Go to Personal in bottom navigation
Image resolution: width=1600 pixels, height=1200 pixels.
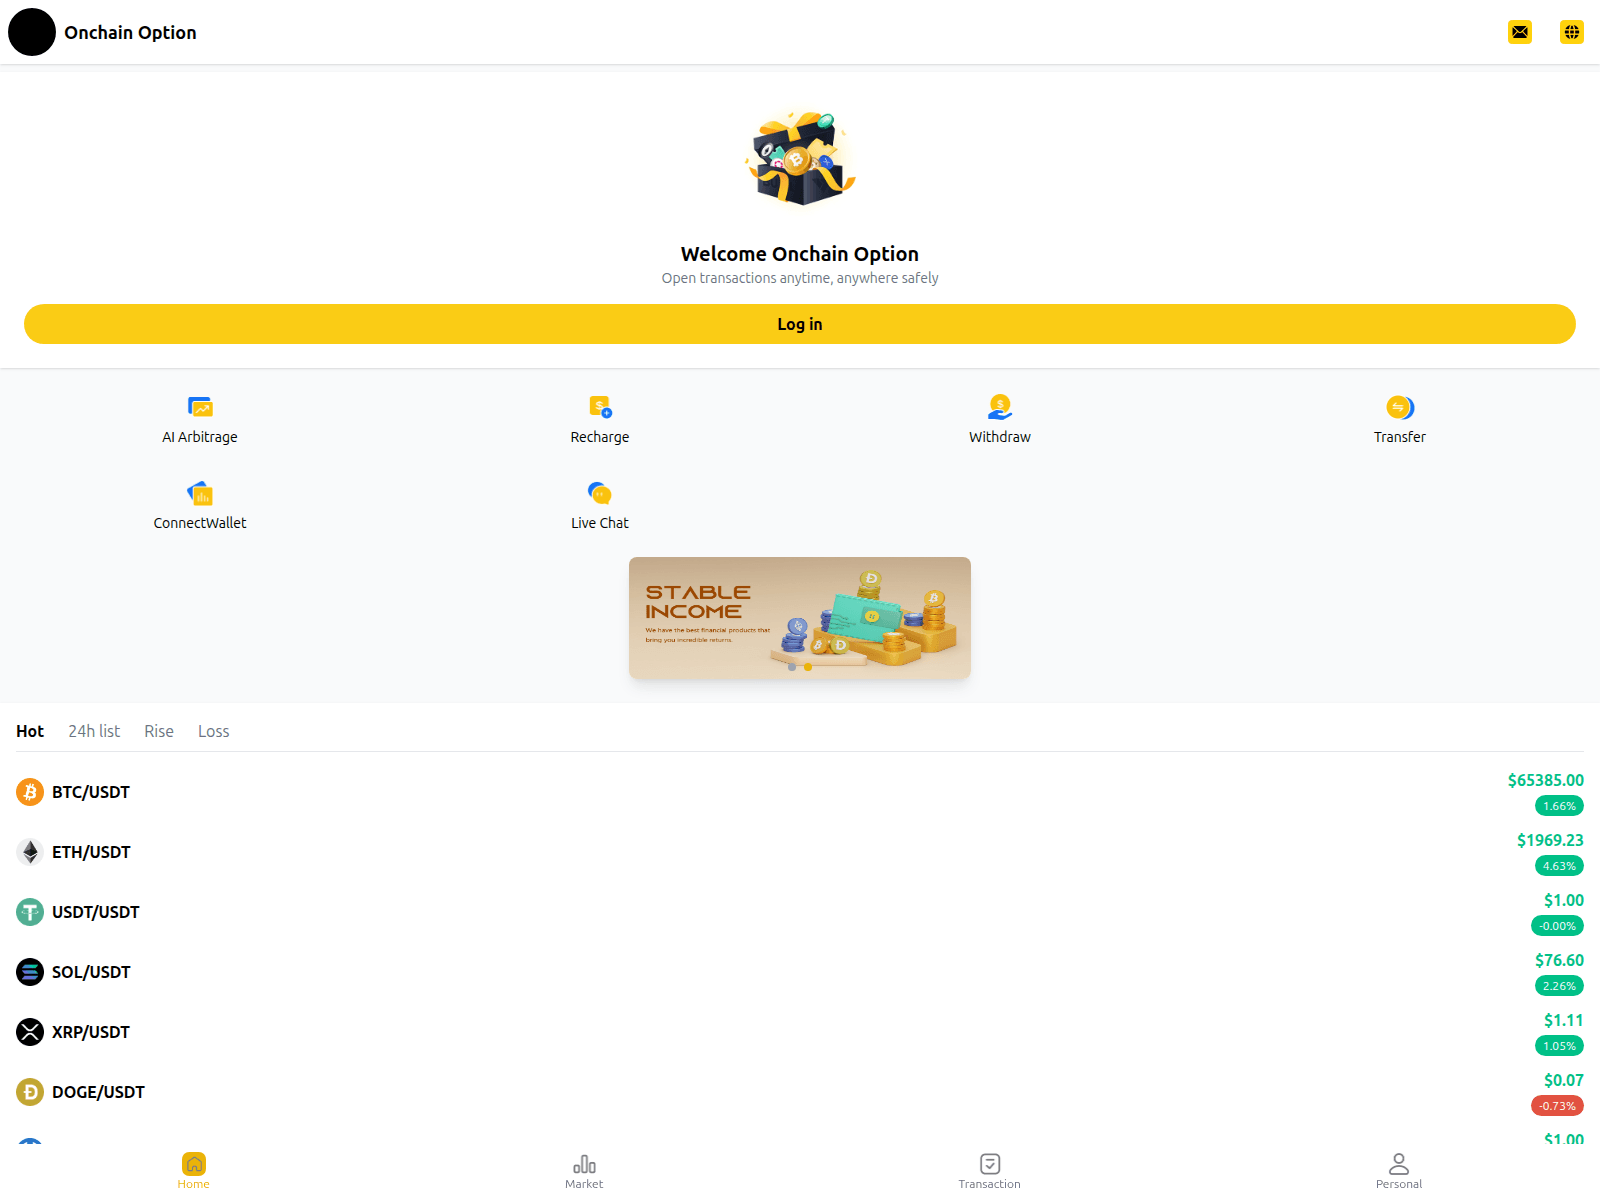point(1399,1171)
